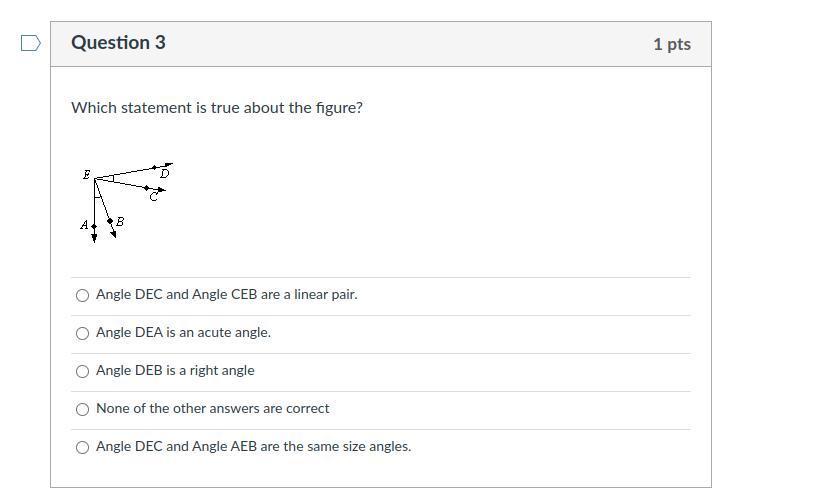Image resolution: width=839 pixels, height=499 pixels.
Task: Click the answer text 'Angle DEA is an acute angle.'
Action: pos(183,333)
